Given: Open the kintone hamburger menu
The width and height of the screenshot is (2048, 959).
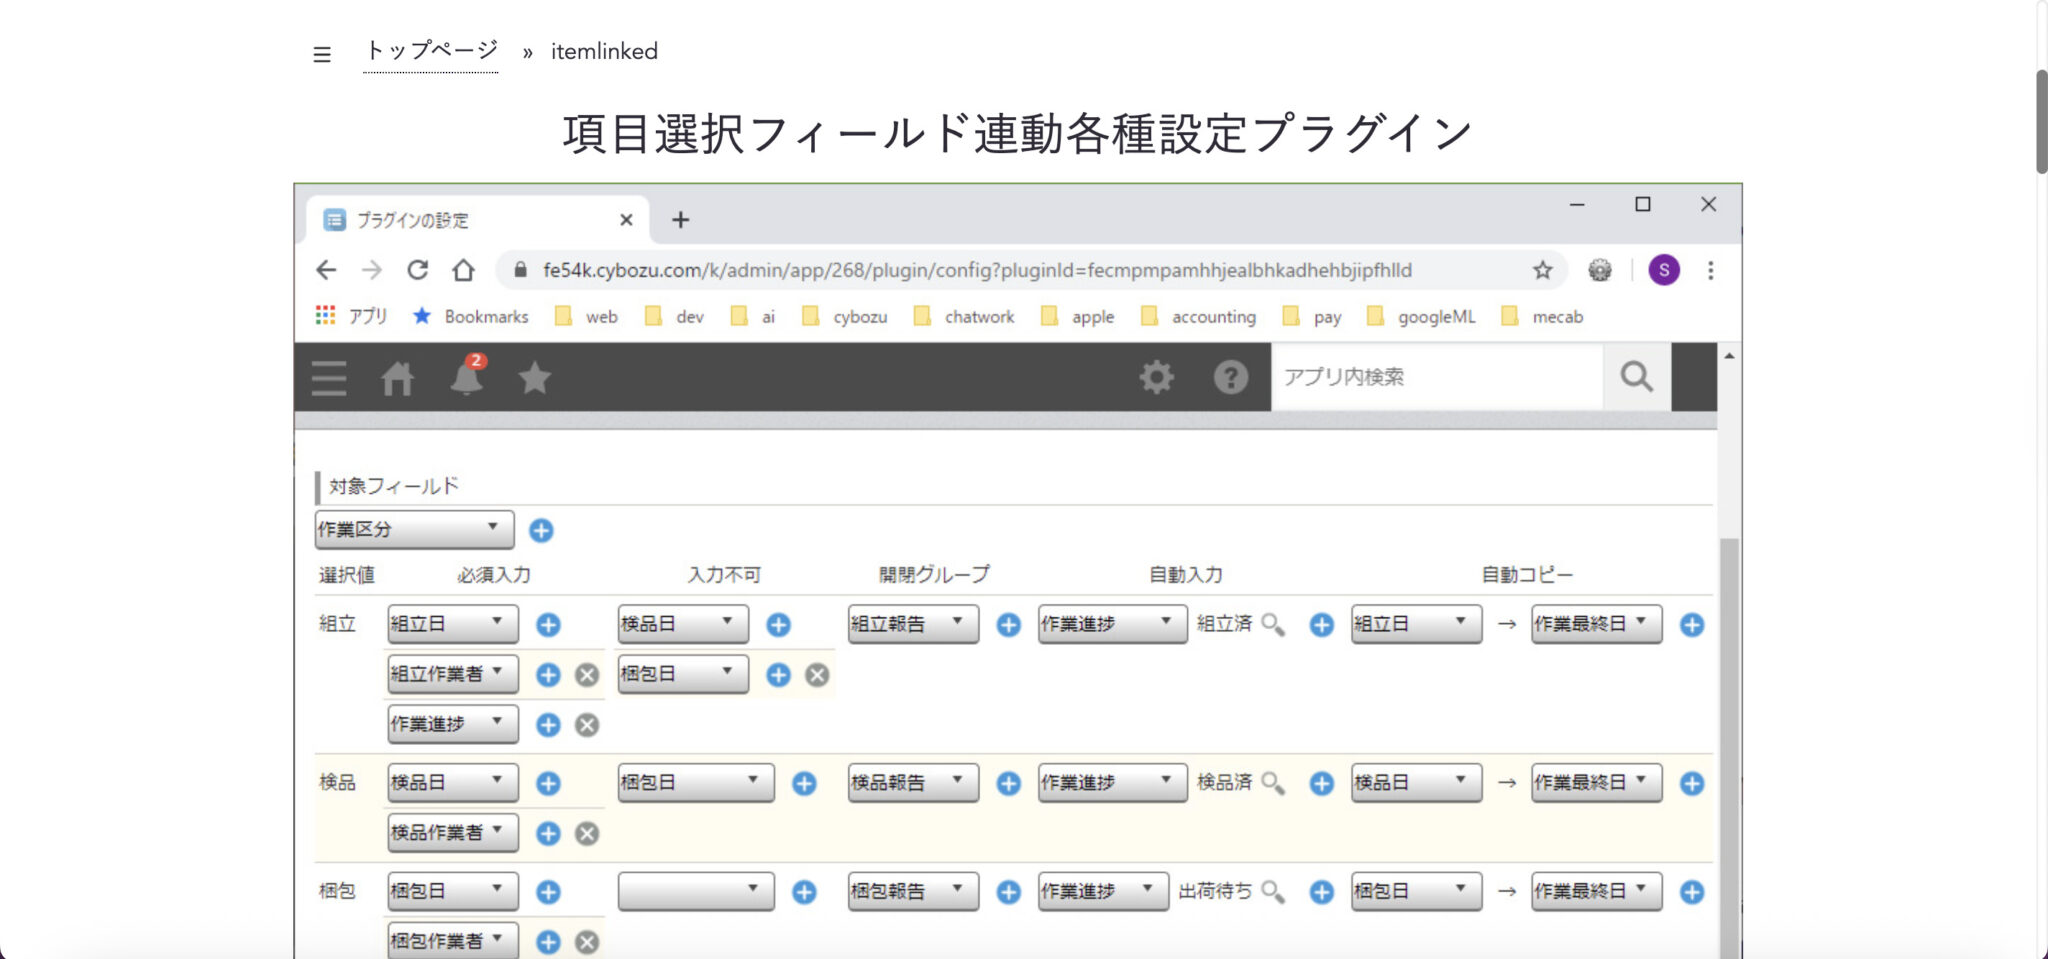Looking at the screenshot, I should 328,378.
